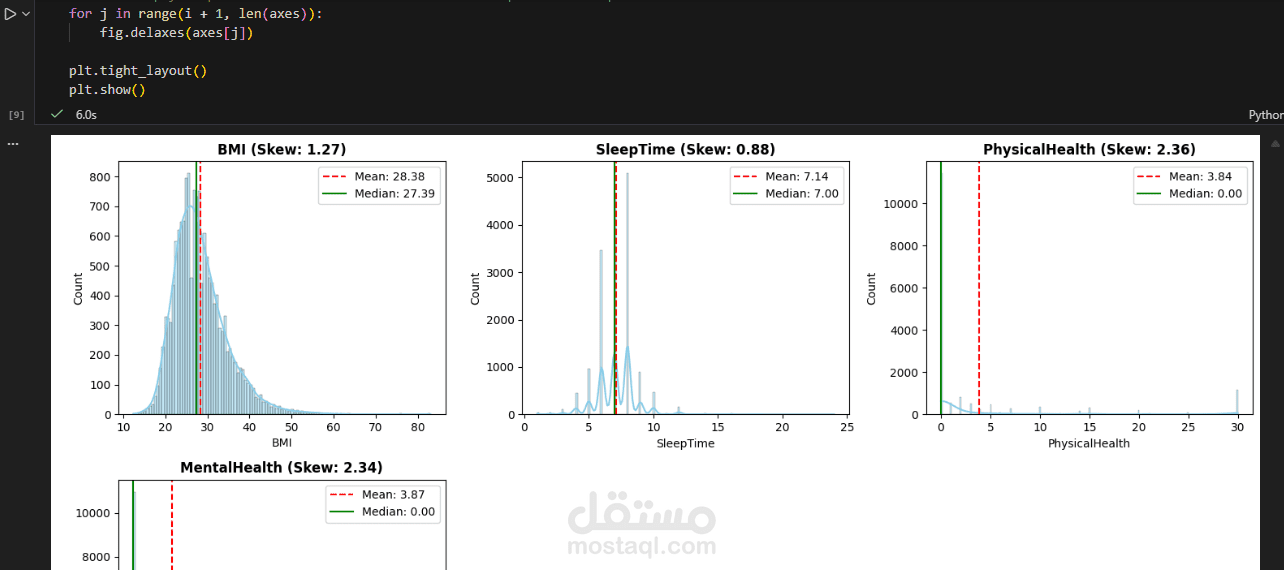The height and width of the screenshot is (570, 1284).
Task: Open the cell output ellipsis menu
Action: [13, 144]
